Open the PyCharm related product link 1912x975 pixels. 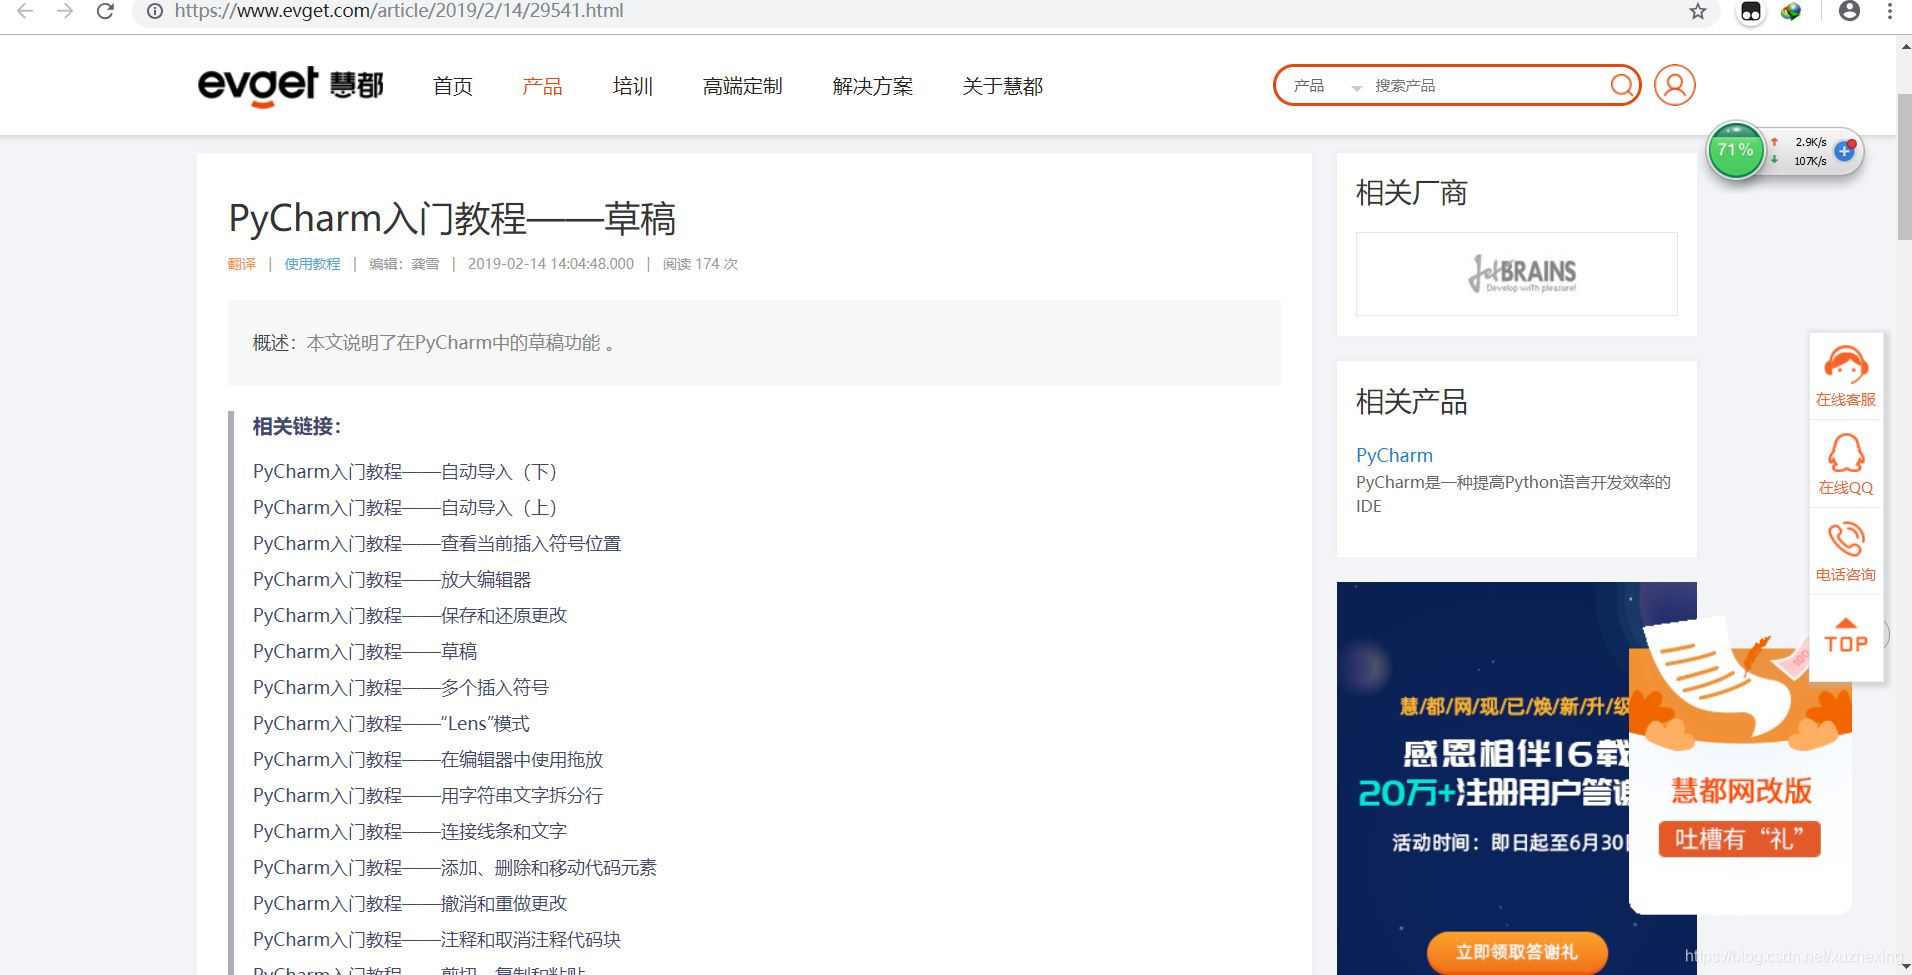(x=1394, y=455)
